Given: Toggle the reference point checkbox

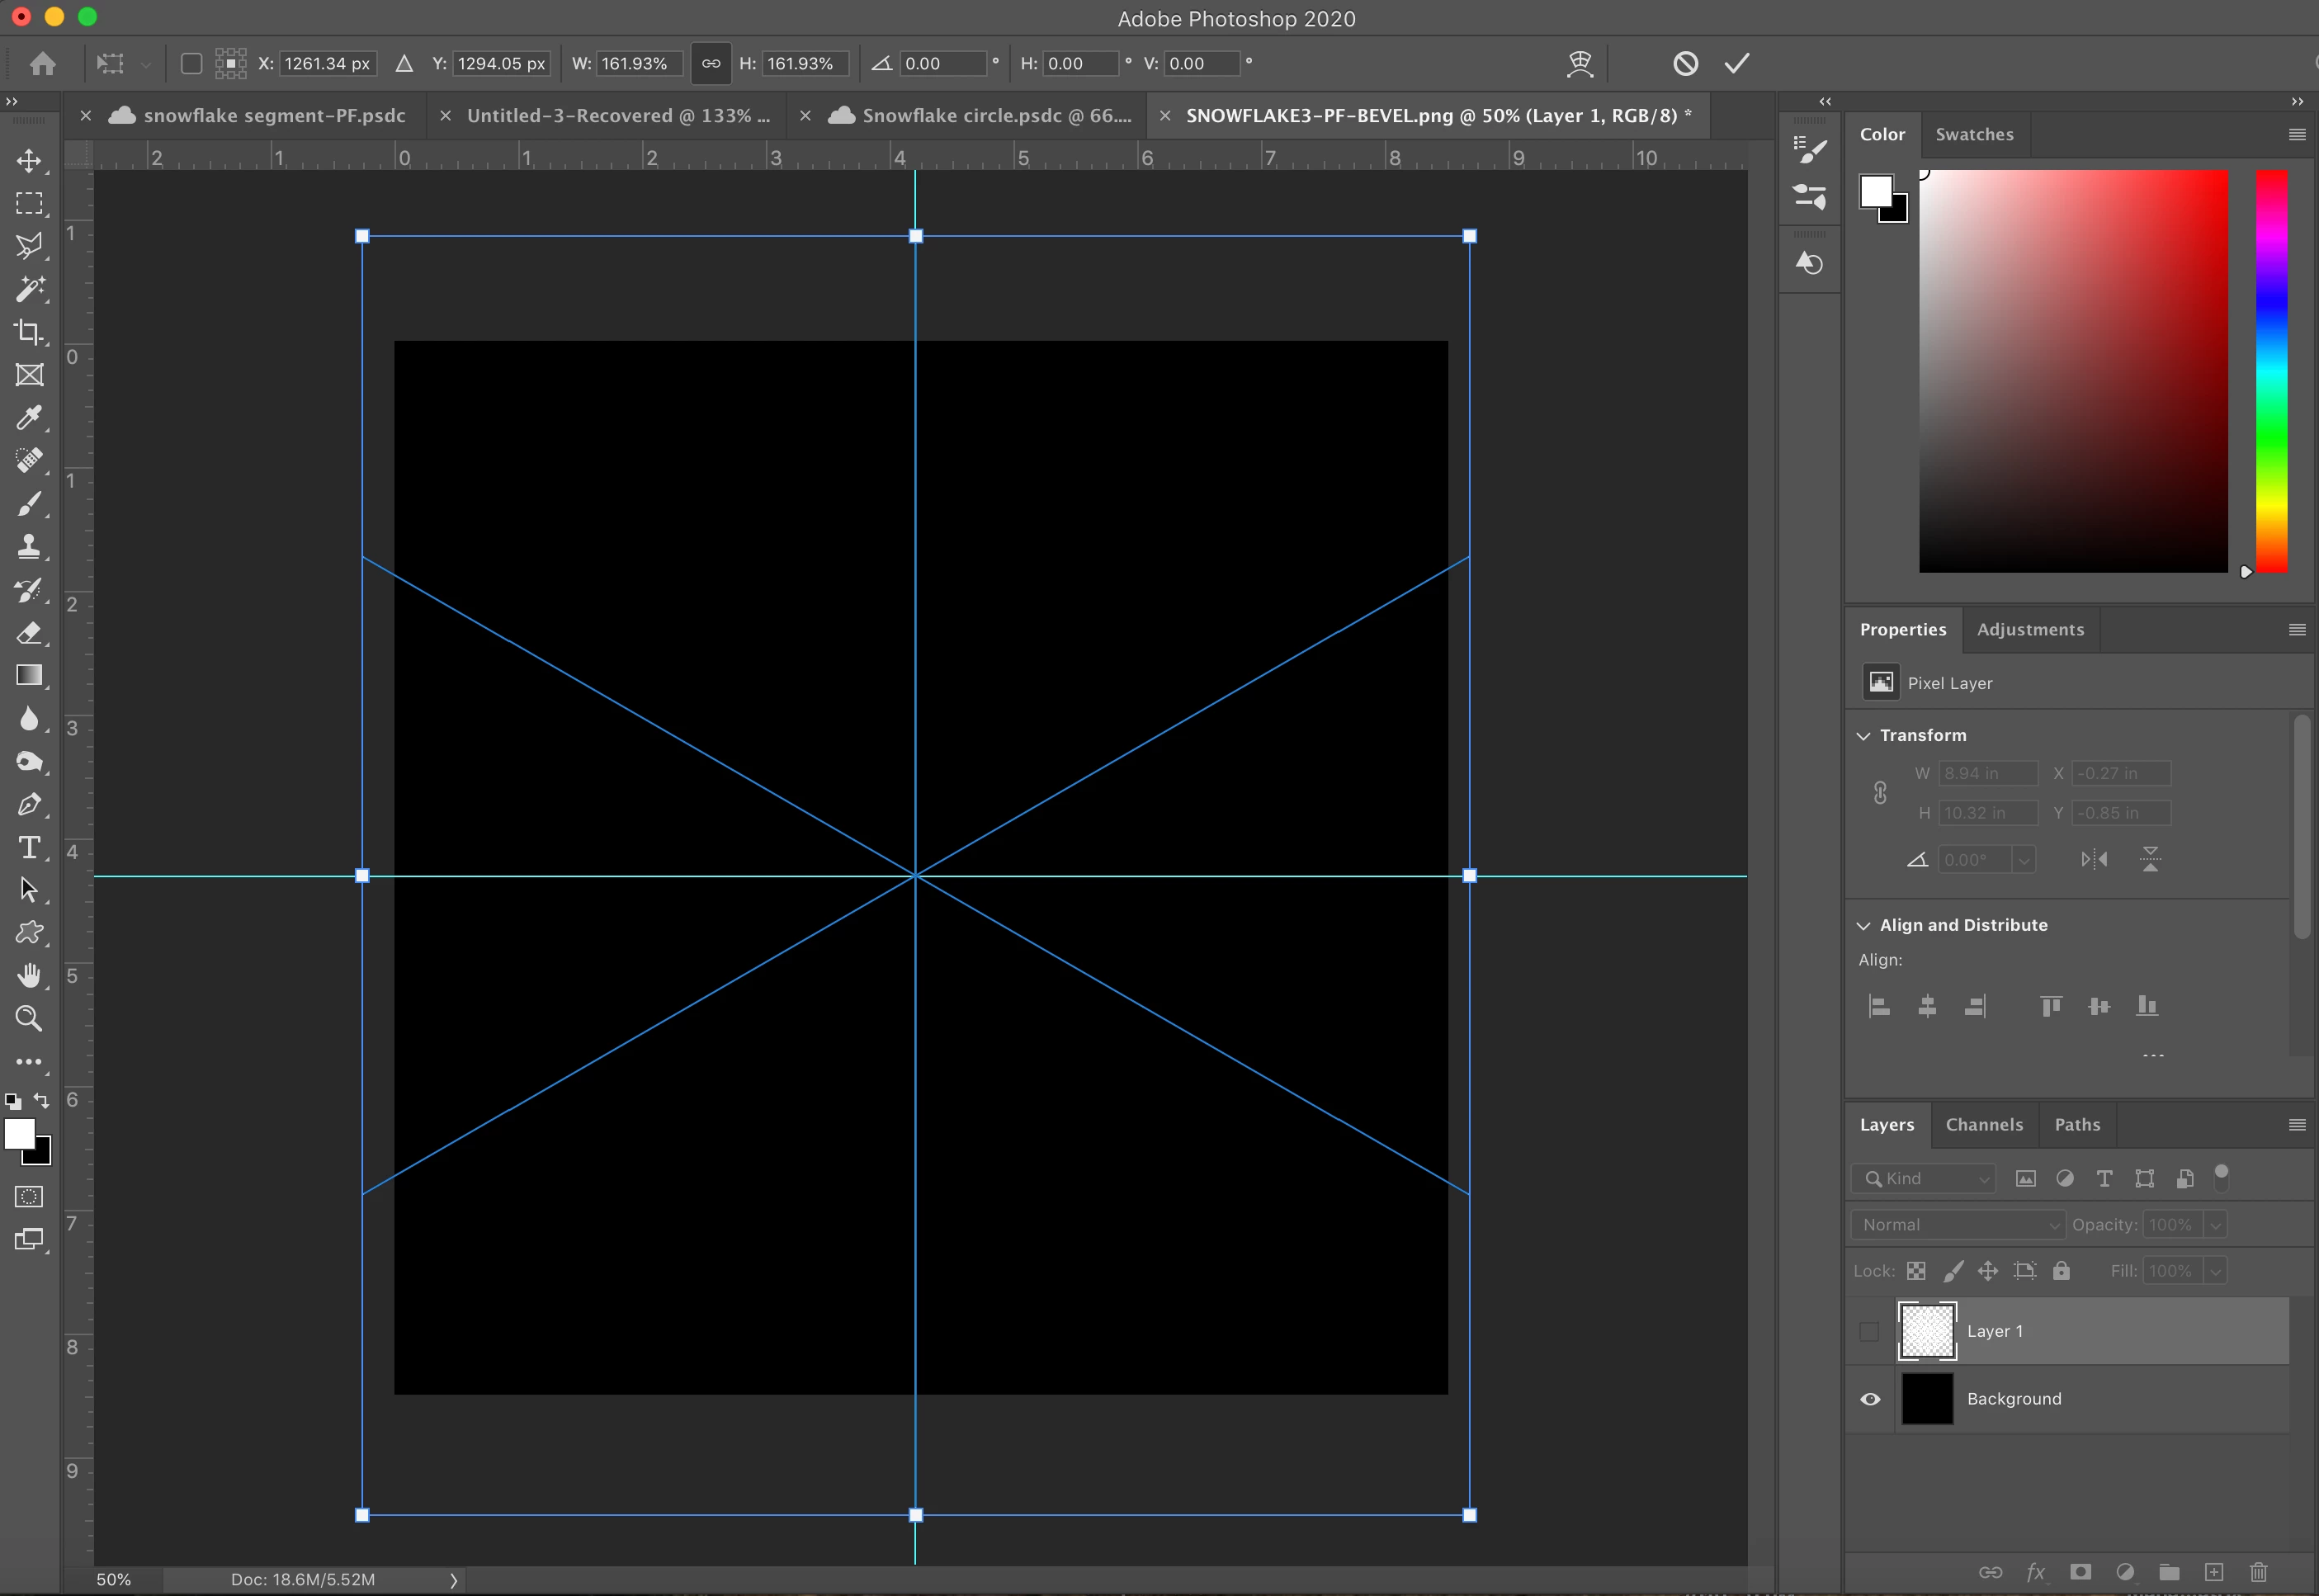Looking at the screenshot, I should pyautogui.click(x=191, y=64).
